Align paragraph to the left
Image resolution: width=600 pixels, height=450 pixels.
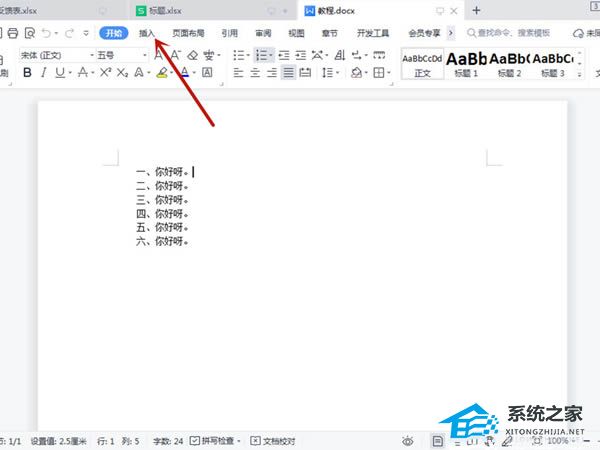tap(238, 72)
